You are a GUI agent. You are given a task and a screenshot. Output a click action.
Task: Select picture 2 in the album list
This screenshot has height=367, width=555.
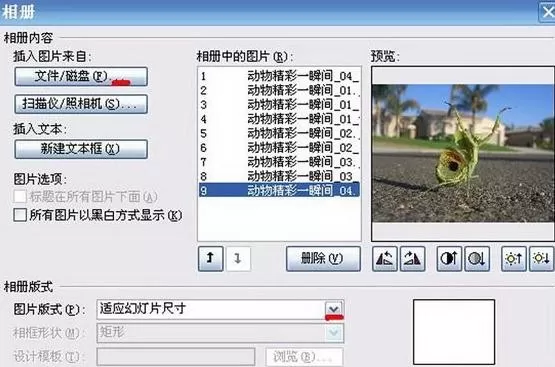click(x=279, y=91)
